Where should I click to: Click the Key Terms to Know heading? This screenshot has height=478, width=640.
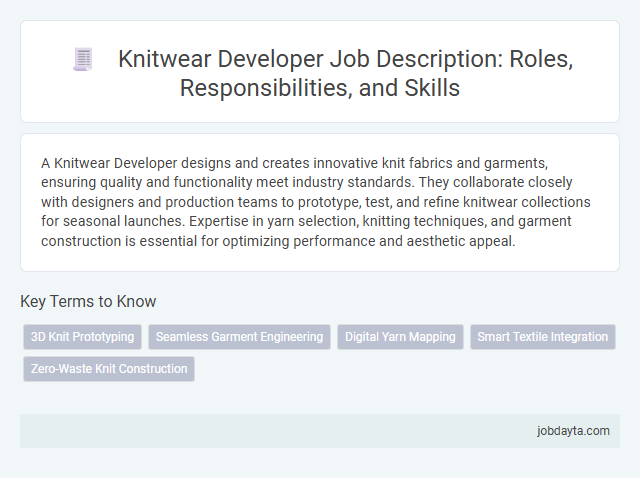(88, 301)
